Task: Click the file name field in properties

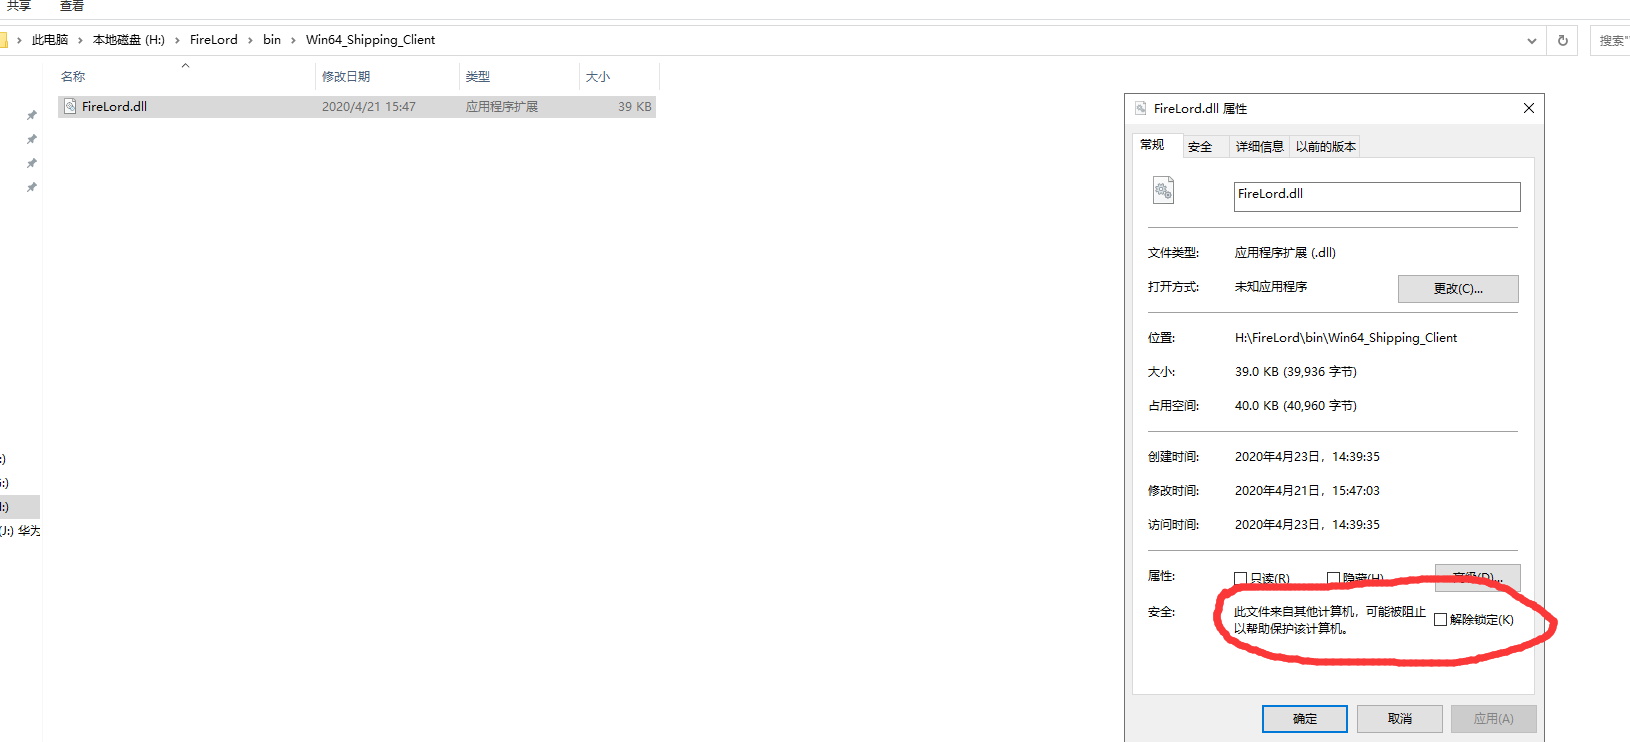Action: [x=1377, y=196]
